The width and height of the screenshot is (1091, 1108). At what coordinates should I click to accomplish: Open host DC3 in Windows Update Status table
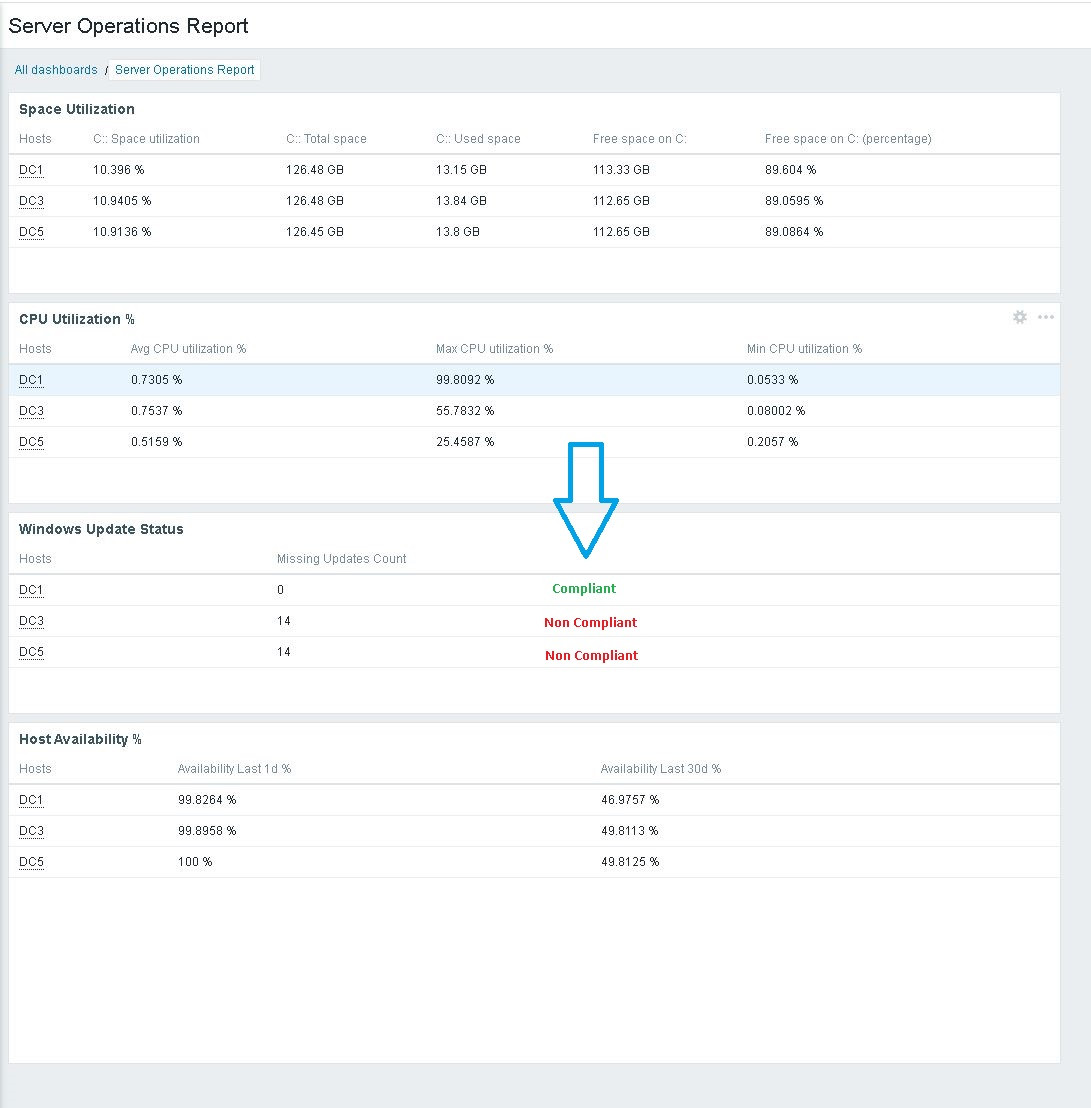[x=30, y=621]
